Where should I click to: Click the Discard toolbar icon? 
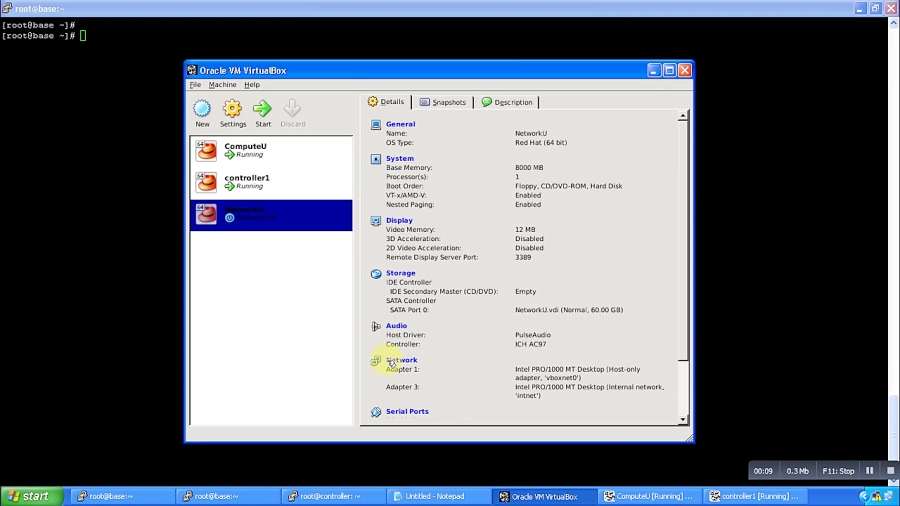coord(293,113)
